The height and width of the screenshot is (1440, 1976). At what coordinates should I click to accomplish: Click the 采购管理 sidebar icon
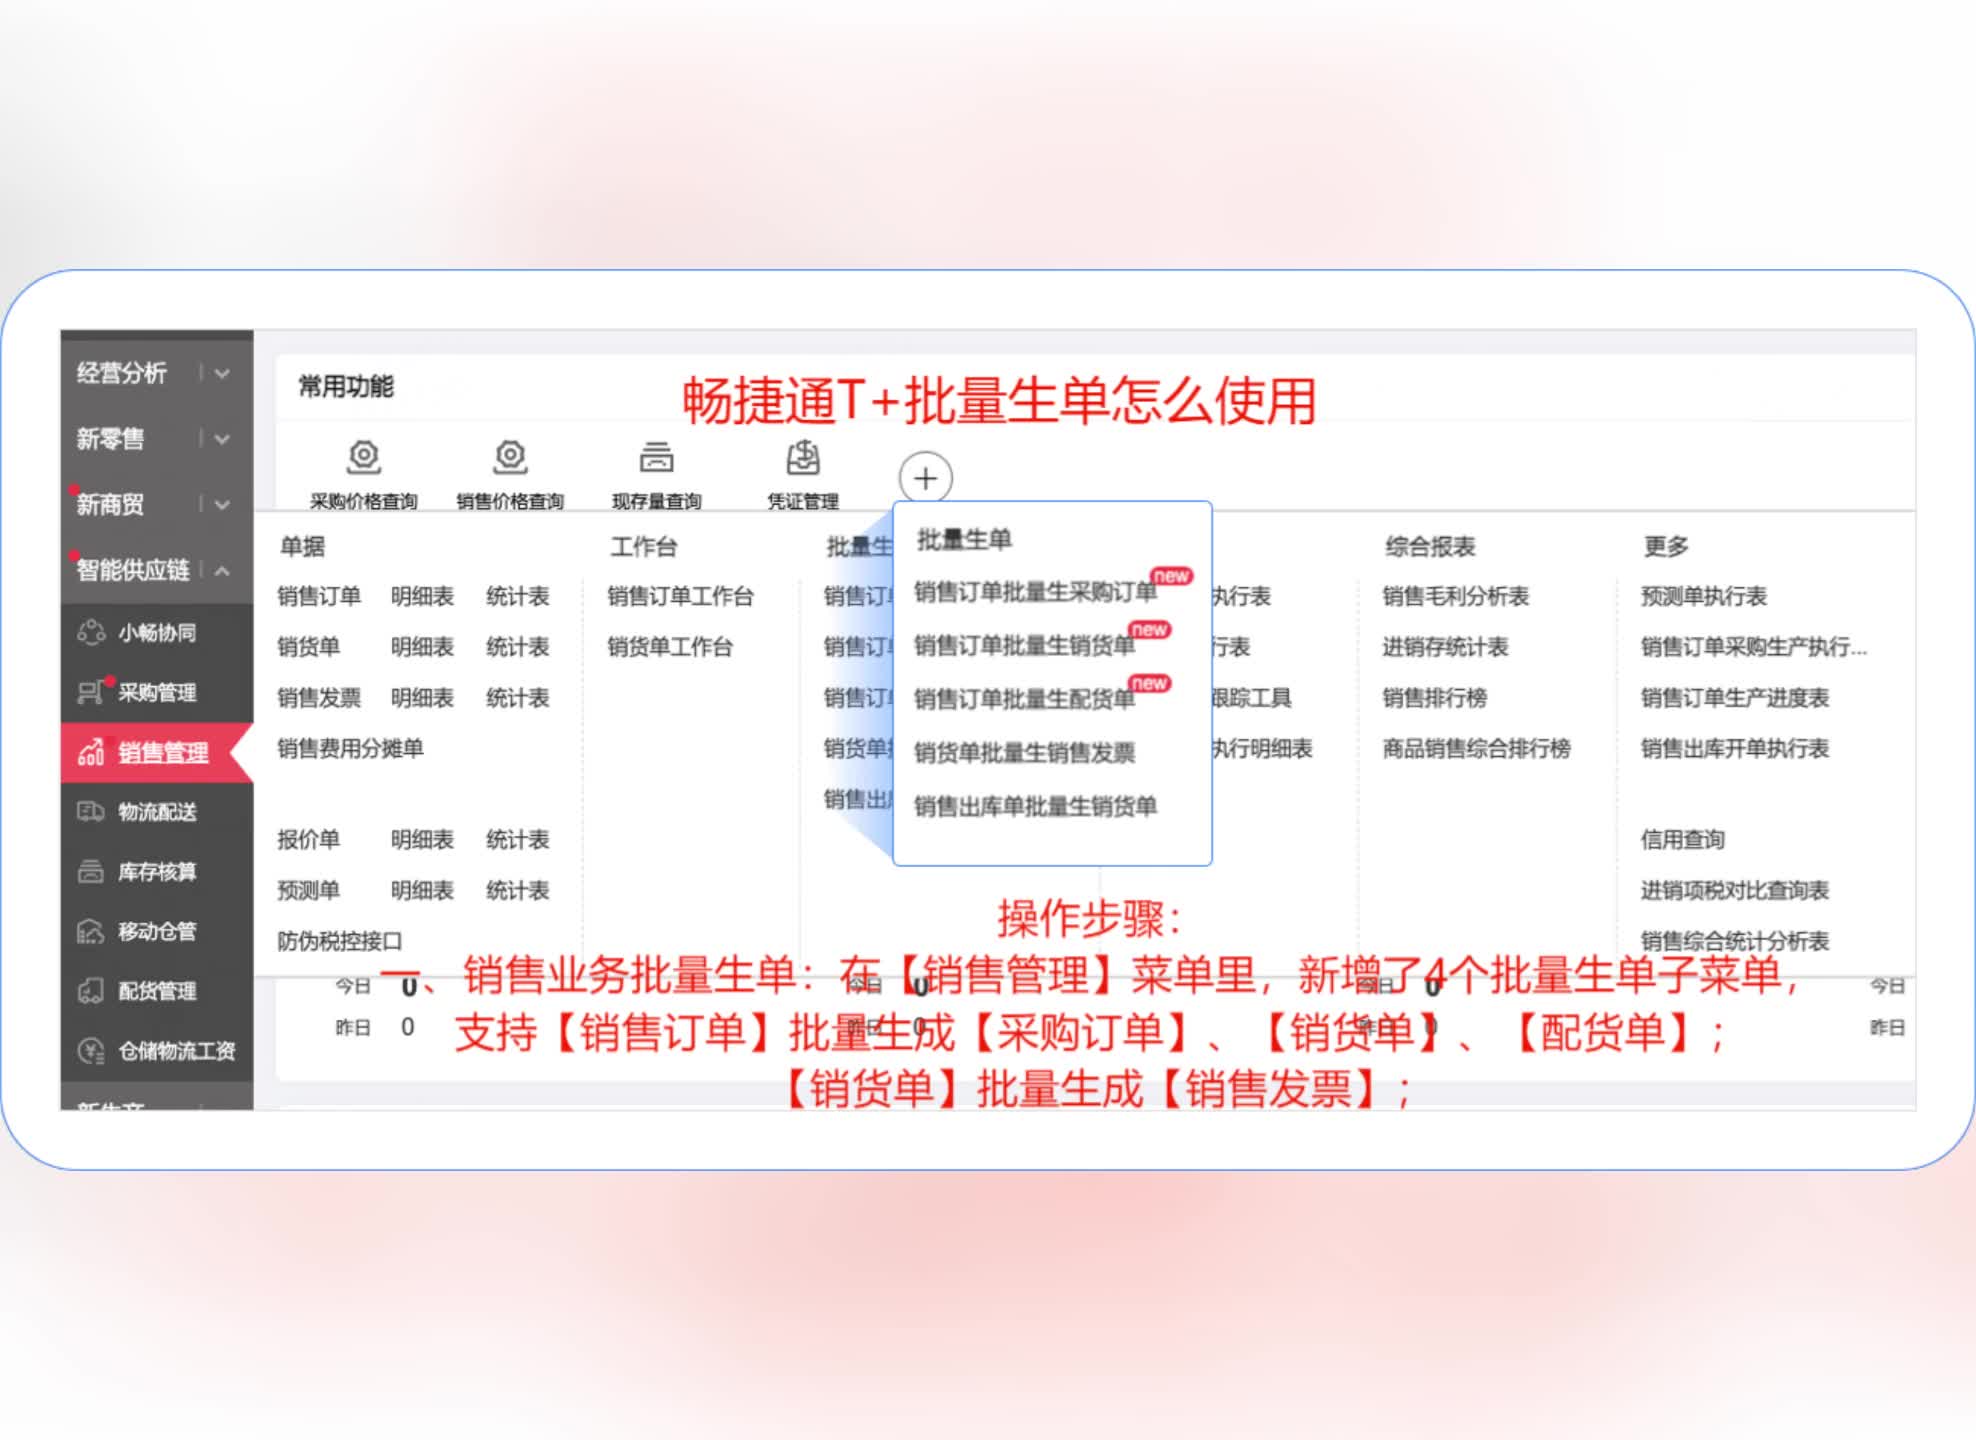tap(91, 692)
